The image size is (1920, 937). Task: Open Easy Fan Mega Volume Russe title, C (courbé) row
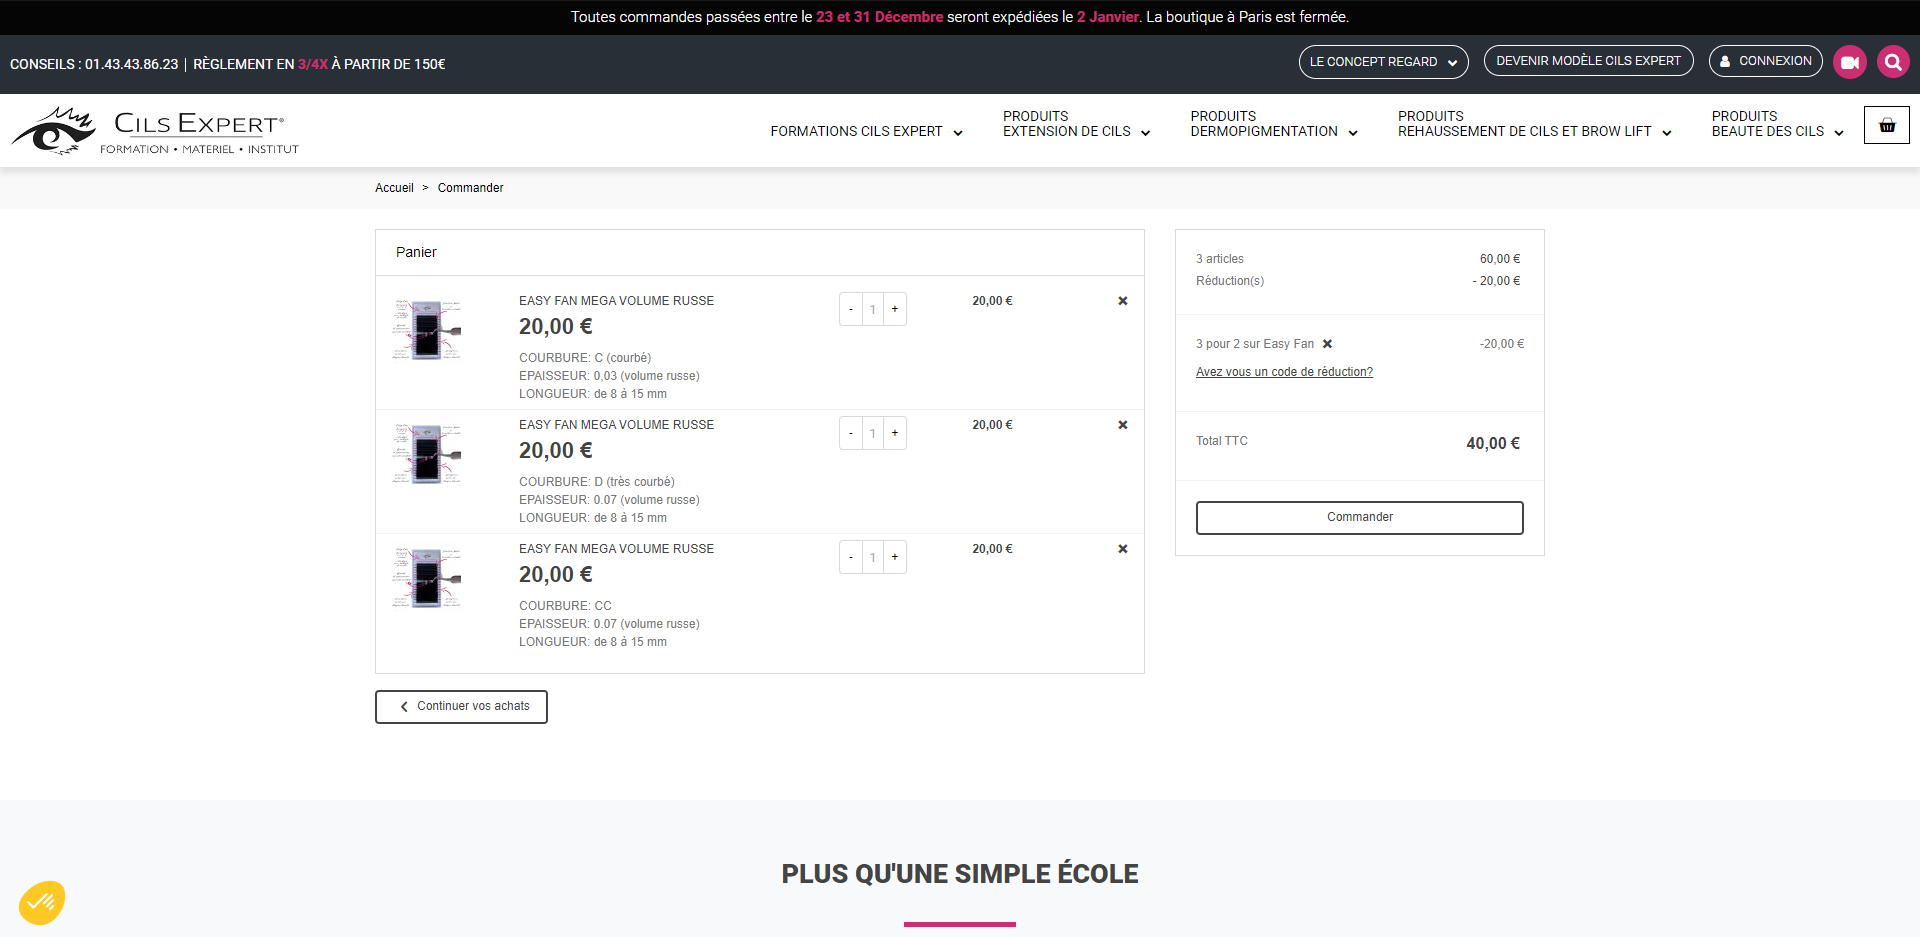(x=616, y=301)
